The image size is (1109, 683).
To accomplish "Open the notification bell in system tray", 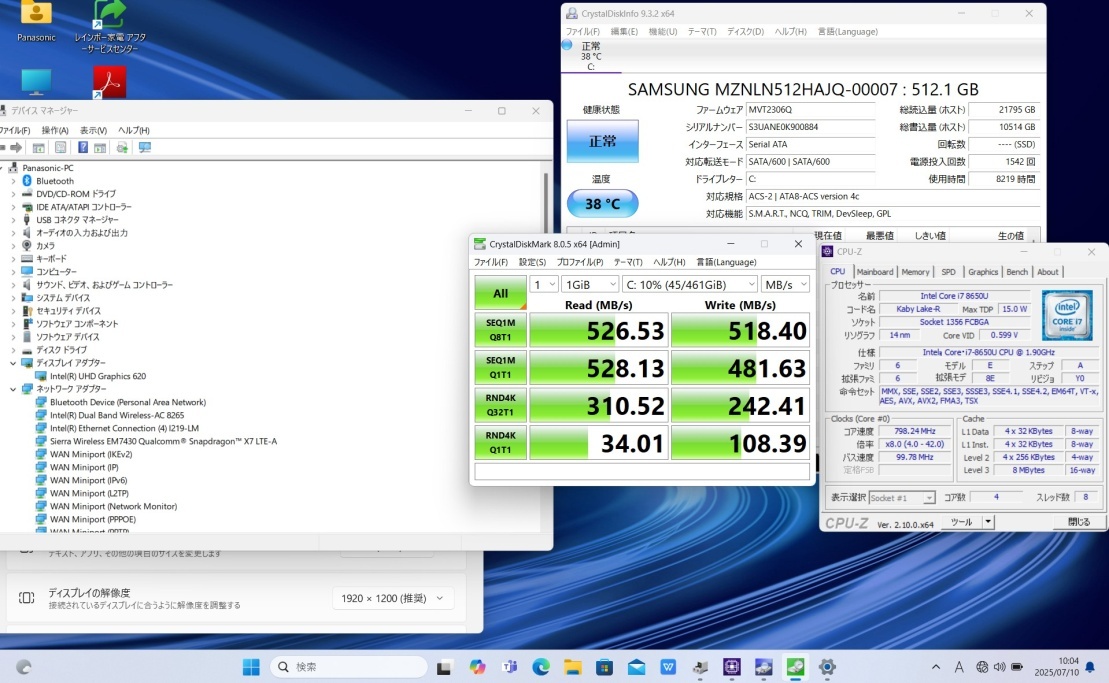I will [1090, 667].
